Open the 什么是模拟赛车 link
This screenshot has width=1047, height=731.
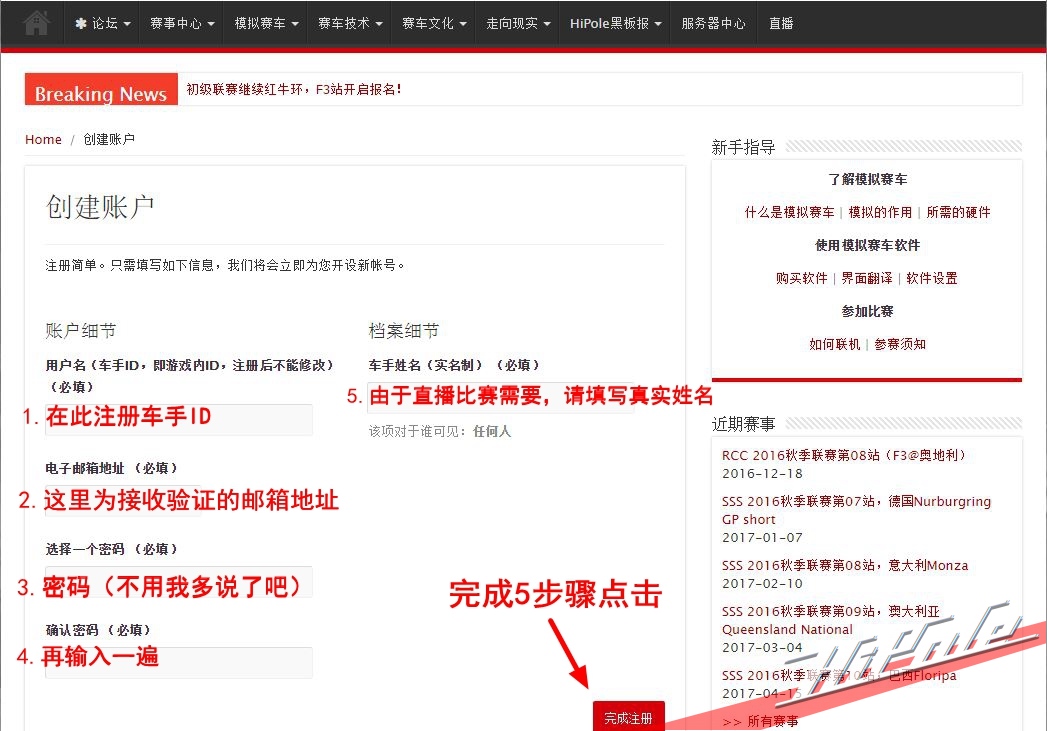789,212
